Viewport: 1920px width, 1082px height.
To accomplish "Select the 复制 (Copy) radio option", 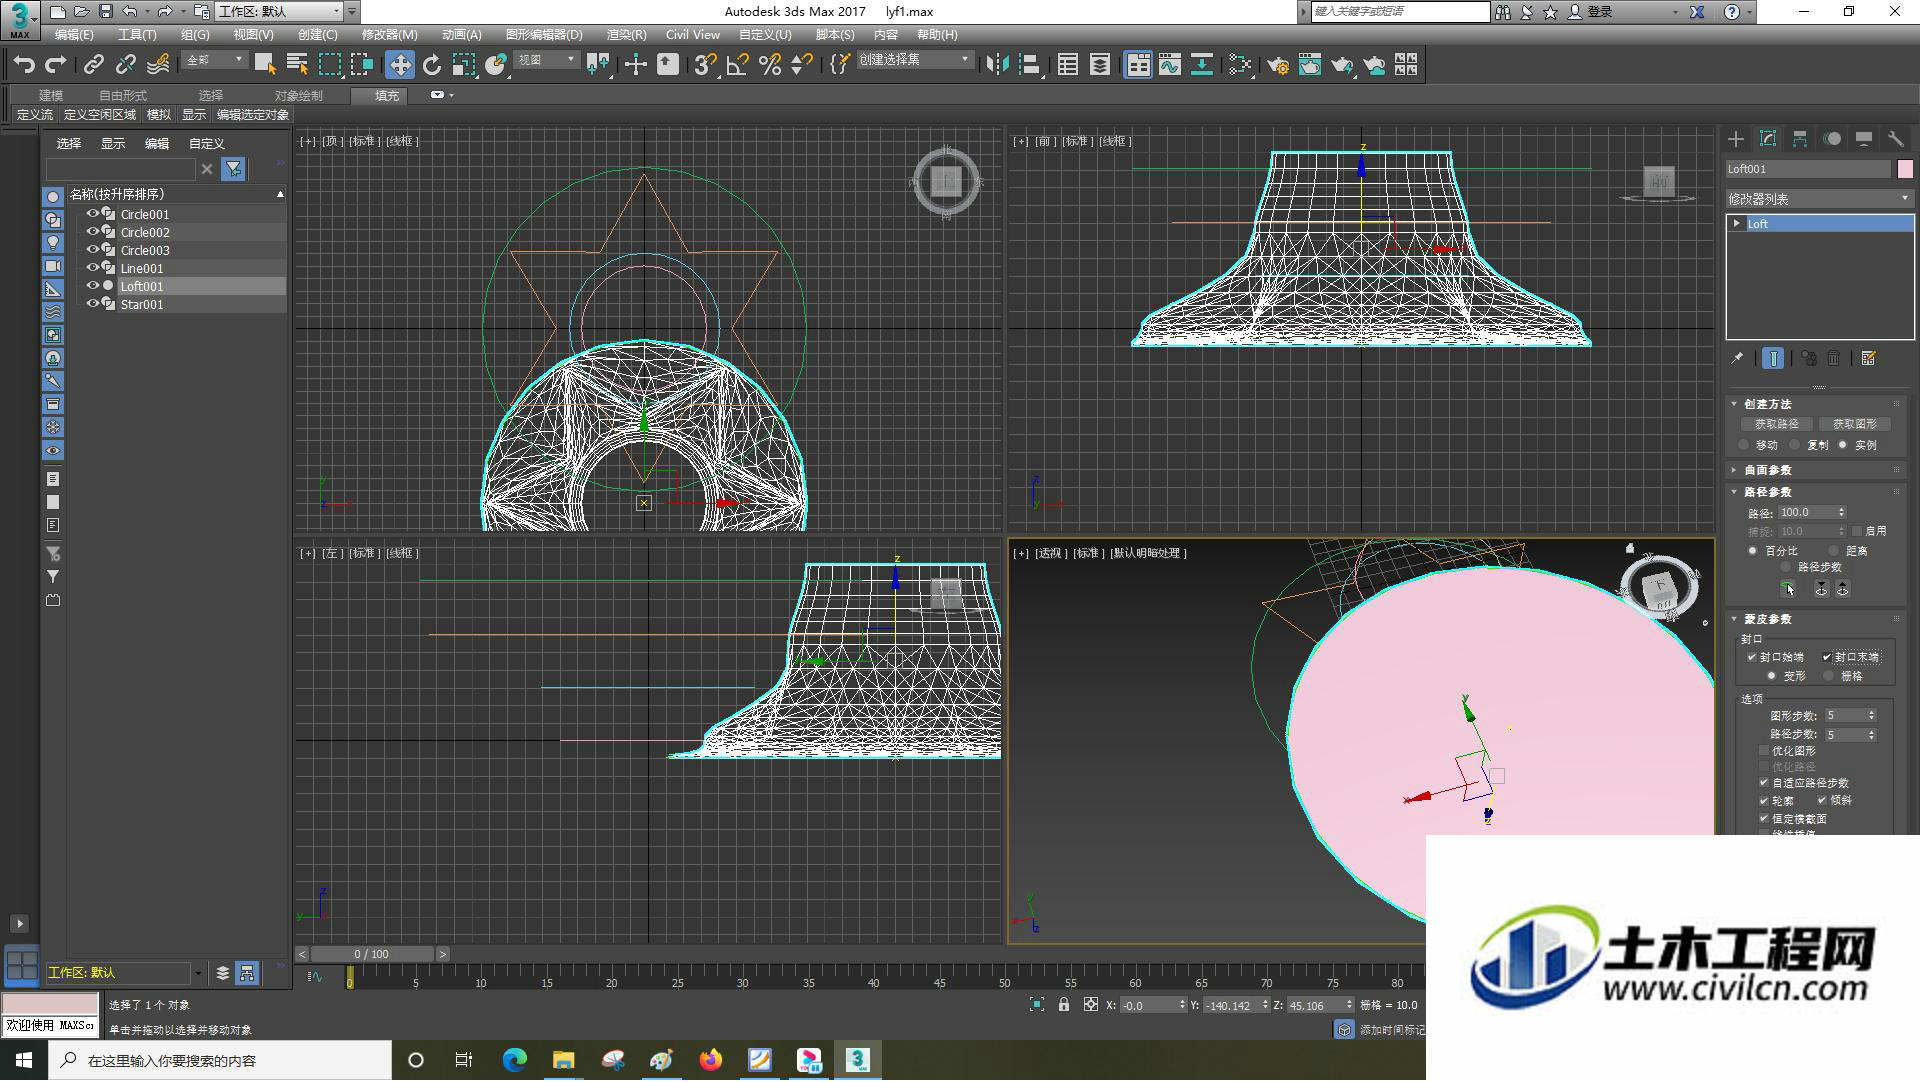I will click(1795, 445).
